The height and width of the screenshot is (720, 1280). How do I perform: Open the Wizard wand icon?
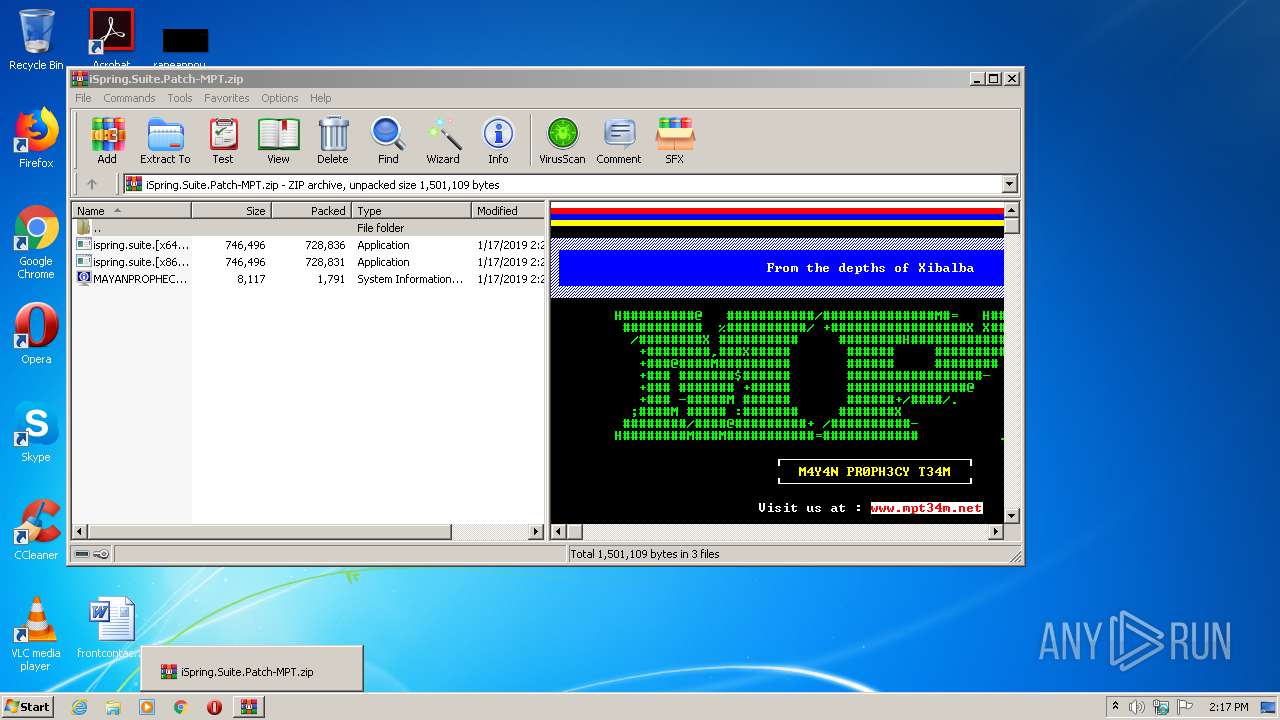pos(443,140)
